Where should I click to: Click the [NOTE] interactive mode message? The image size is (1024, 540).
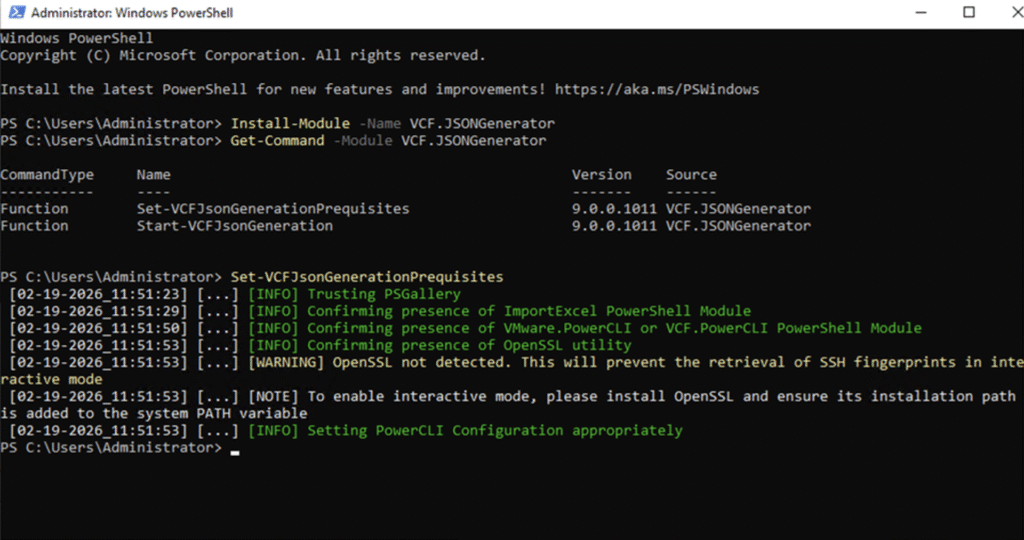[630, 396]
